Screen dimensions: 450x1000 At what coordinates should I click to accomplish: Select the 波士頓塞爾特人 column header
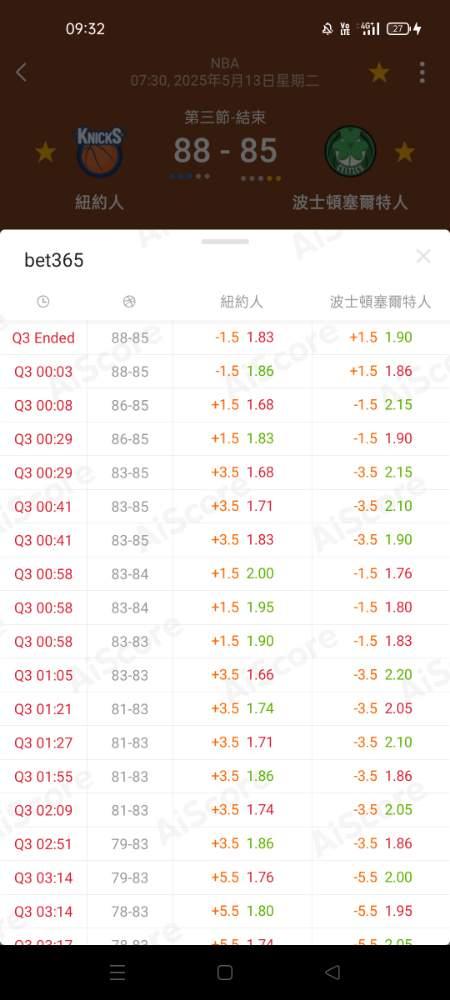pyautogui.click(x=381, y=302)
